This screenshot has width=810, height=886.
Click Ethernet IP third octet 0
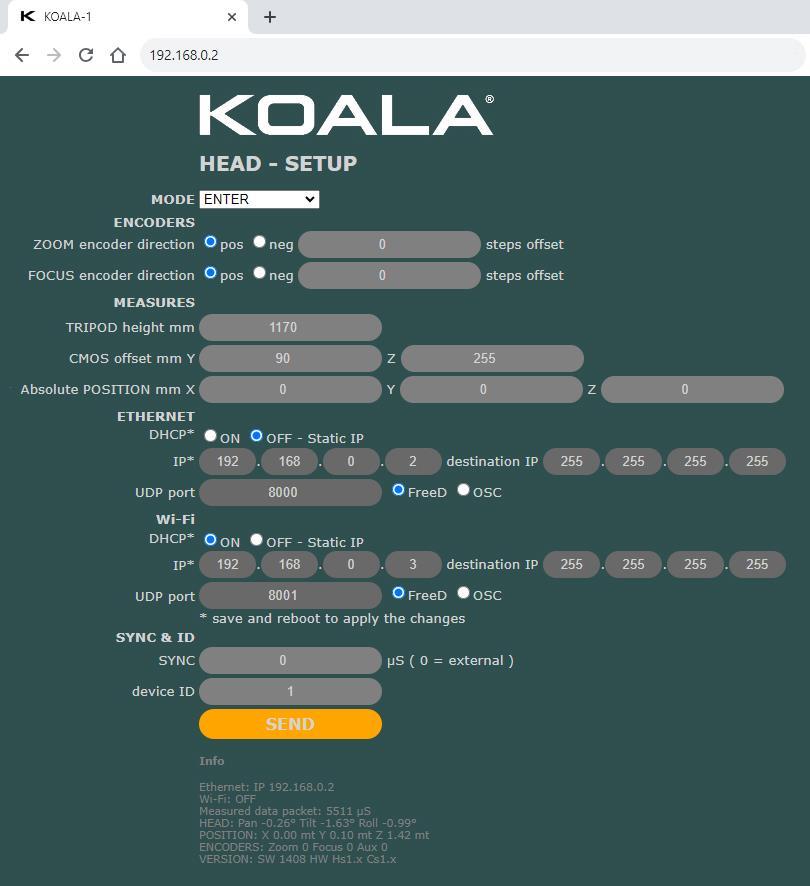pyautogui.click(x=352, y=462)
